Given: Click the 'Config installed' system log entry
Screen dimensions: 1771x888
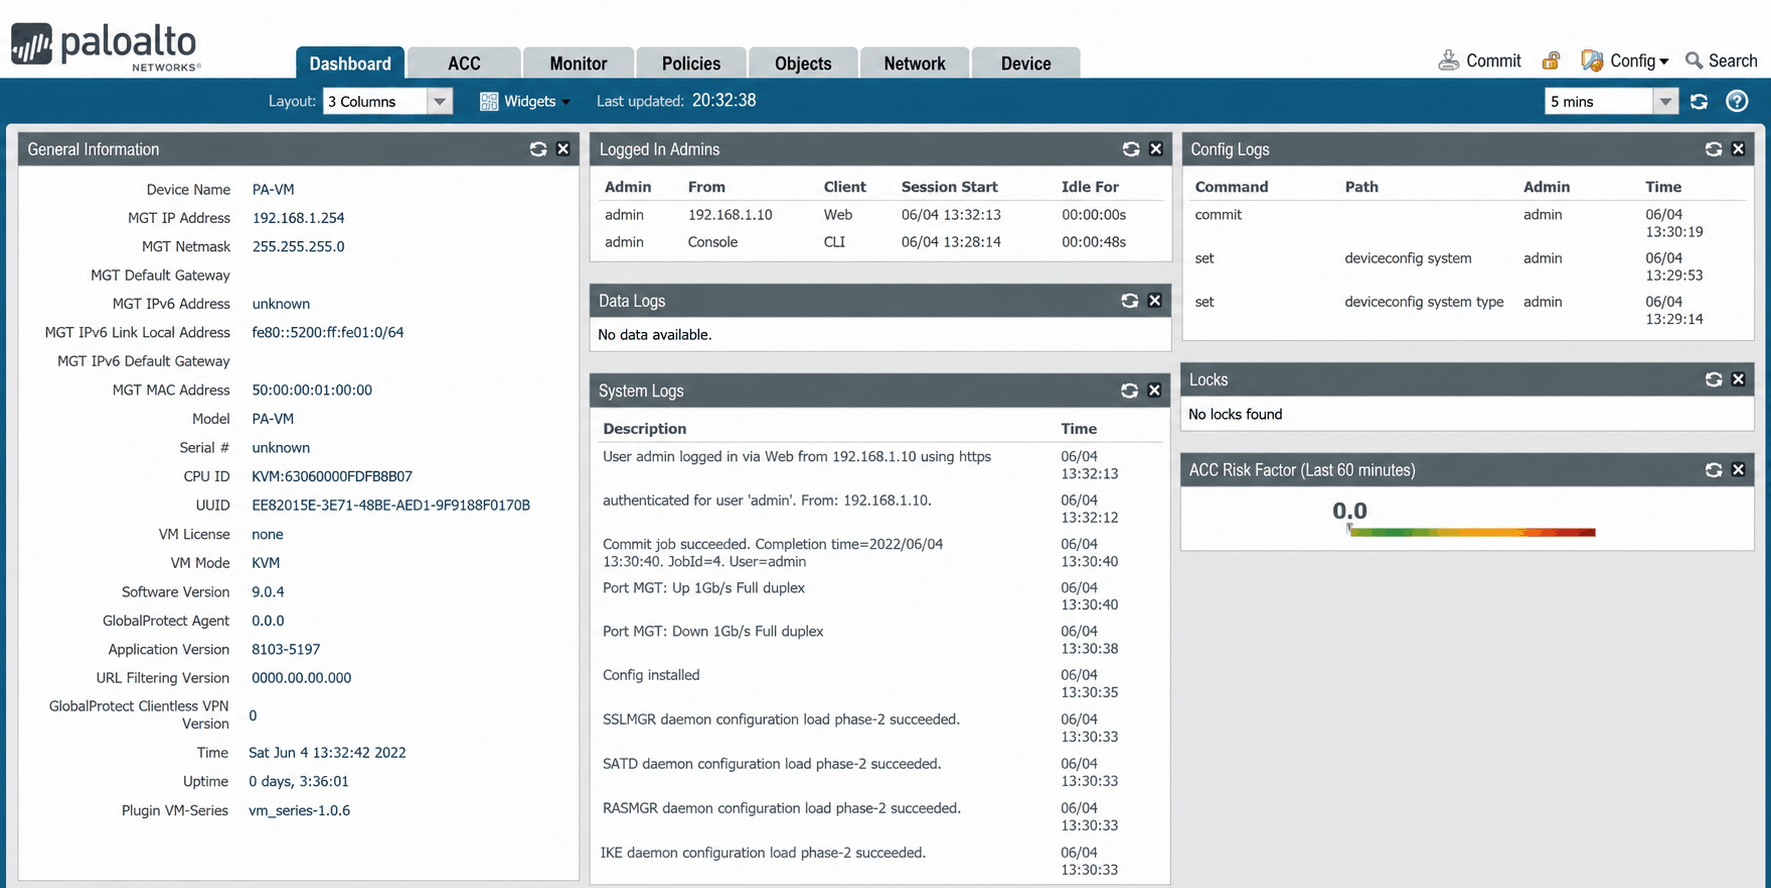Looking at the screenshot, I should coord(651,676).
